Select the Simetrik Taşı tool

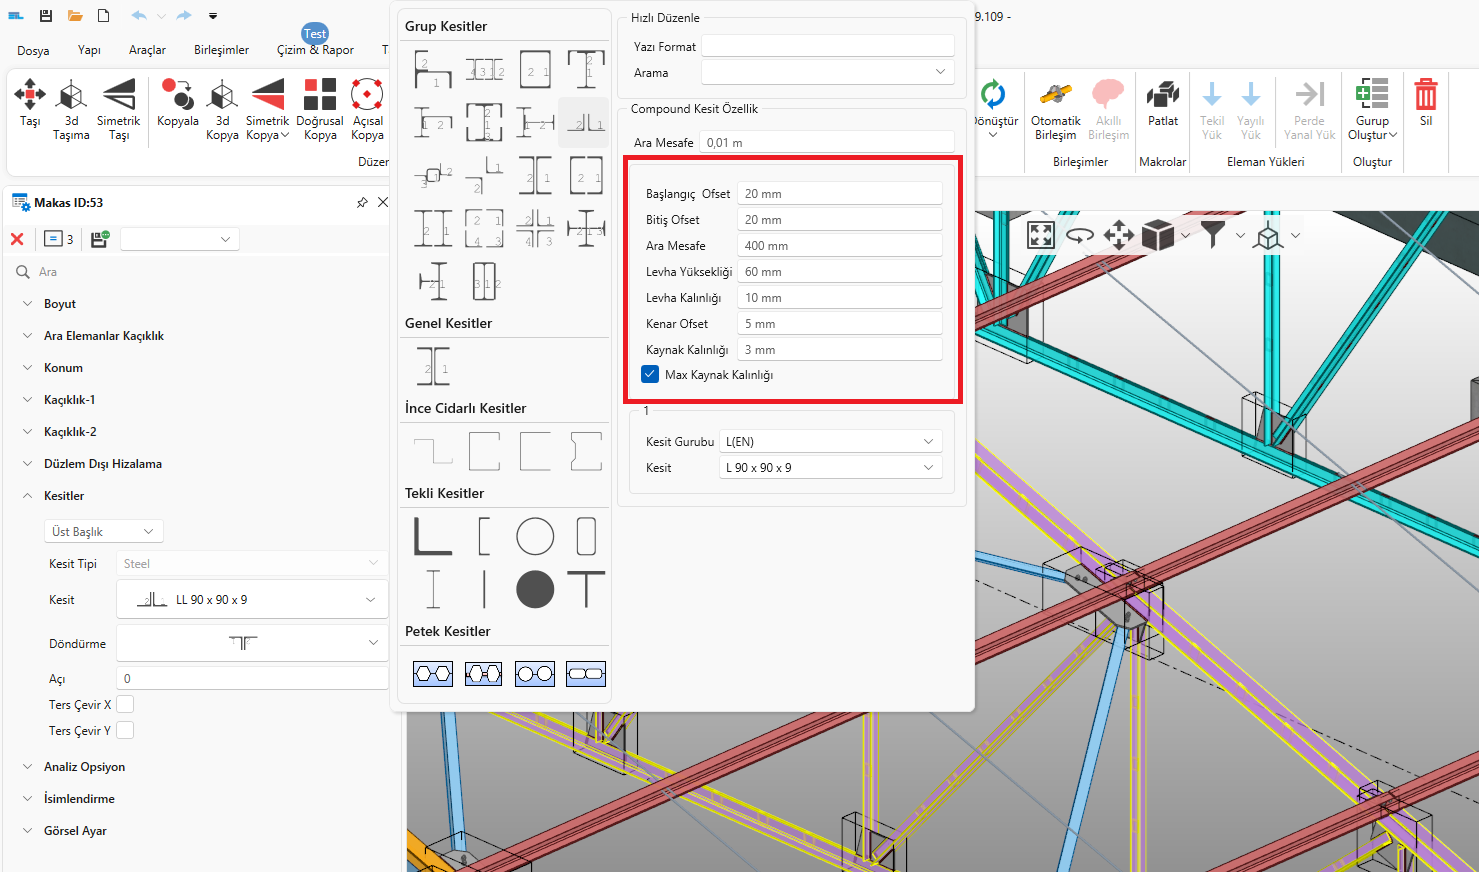118,97
